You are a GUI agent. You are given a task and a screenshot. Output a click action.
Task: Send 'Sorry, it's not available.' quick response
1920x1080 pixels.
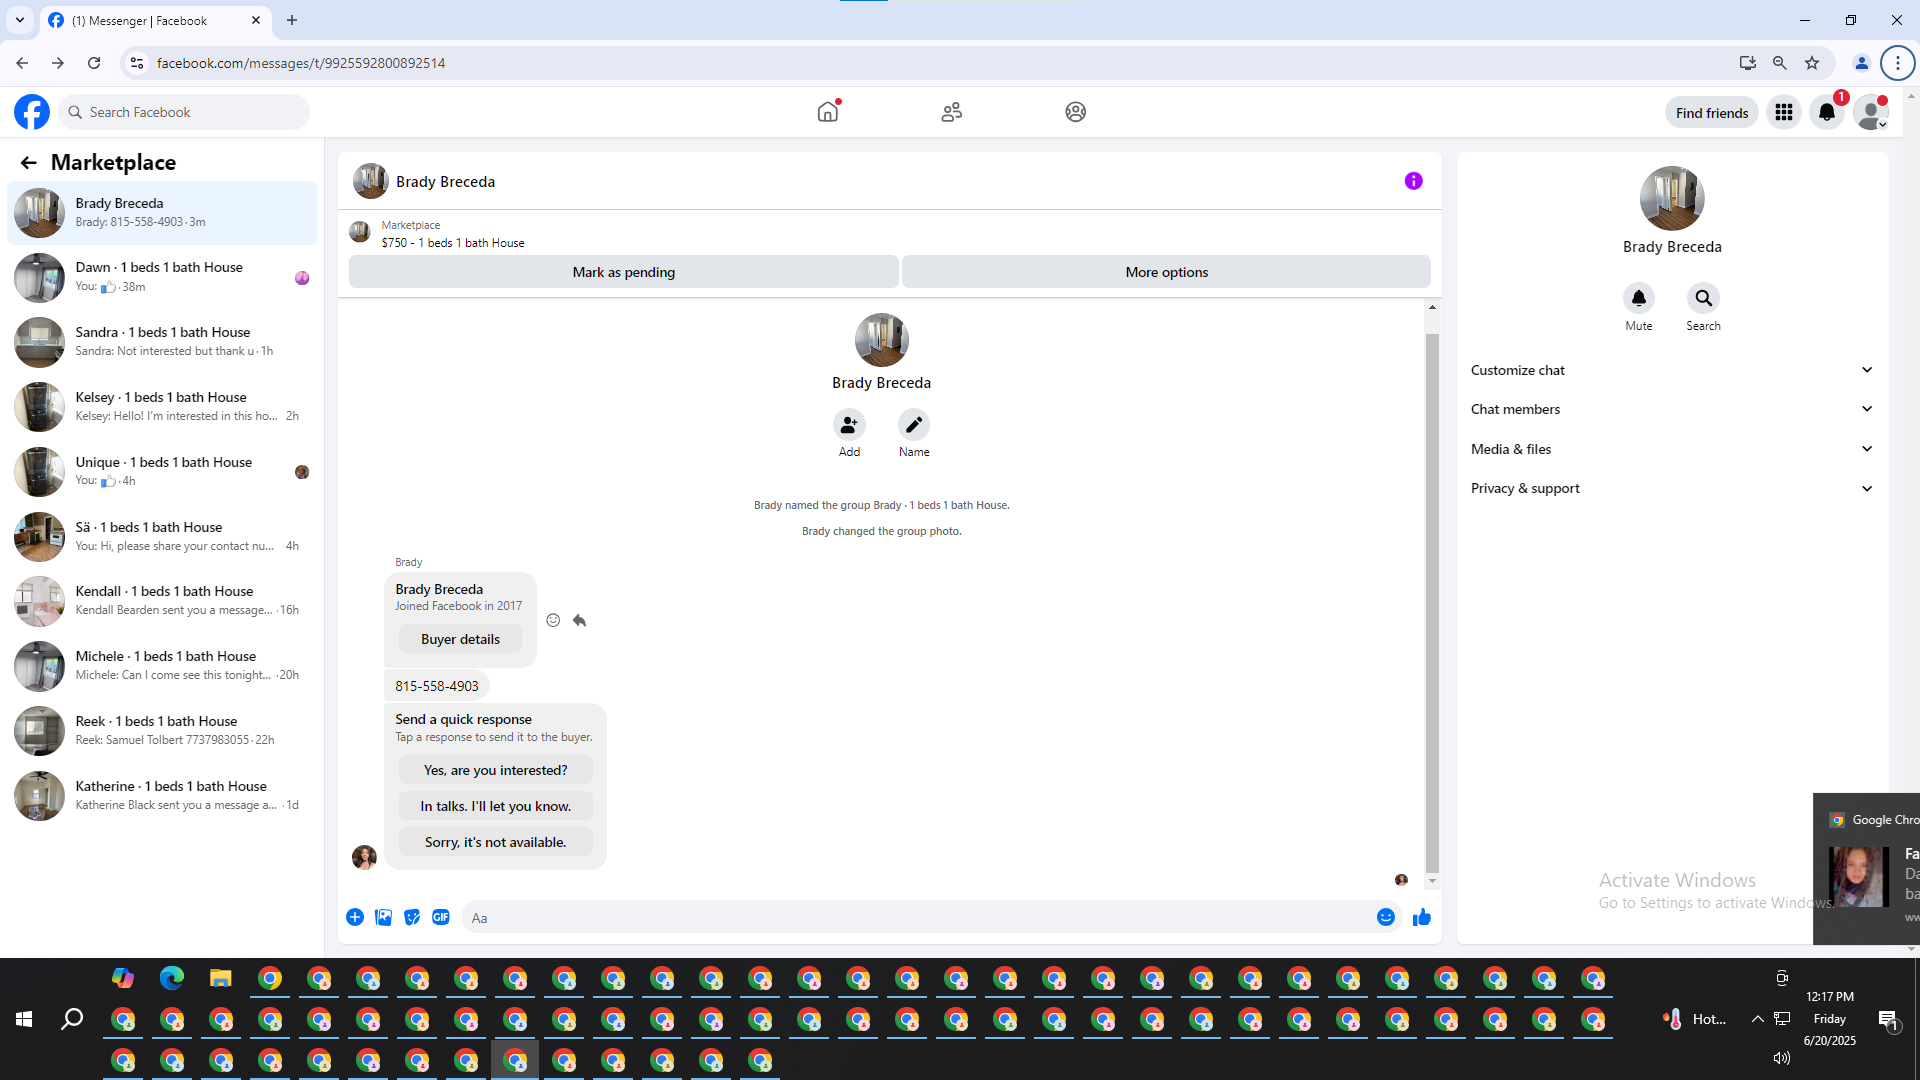(495, 842)
